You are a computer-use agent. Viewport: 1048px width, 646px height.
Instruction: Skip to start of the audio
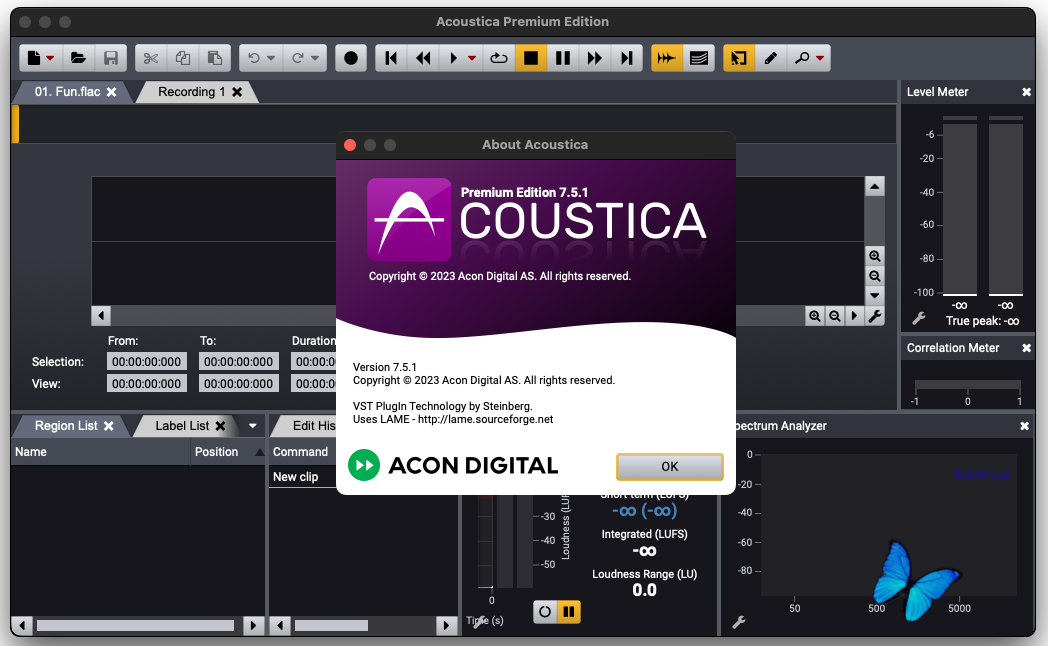click(392, 58)
